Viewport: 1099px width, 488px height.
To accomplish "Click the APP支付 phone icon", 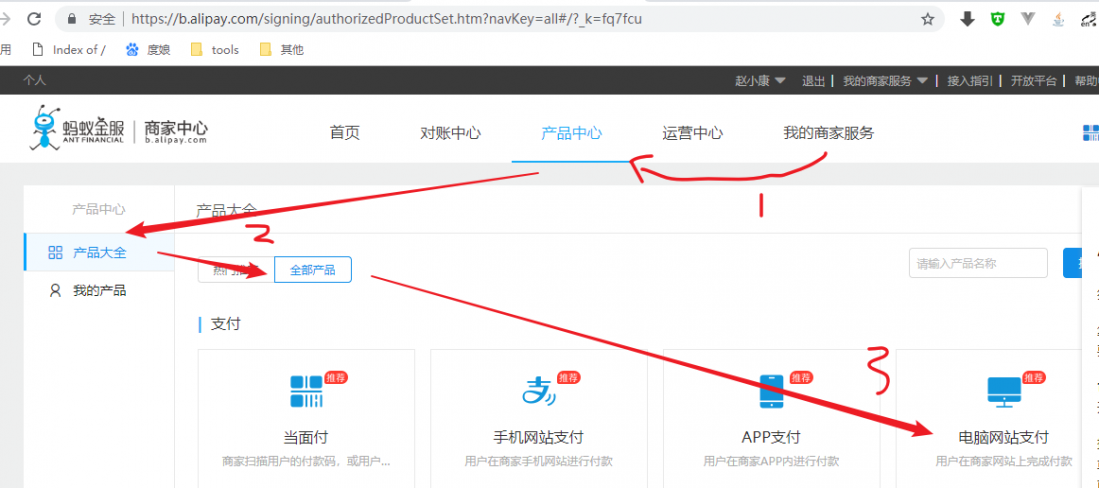I will [x=771, y=391].
